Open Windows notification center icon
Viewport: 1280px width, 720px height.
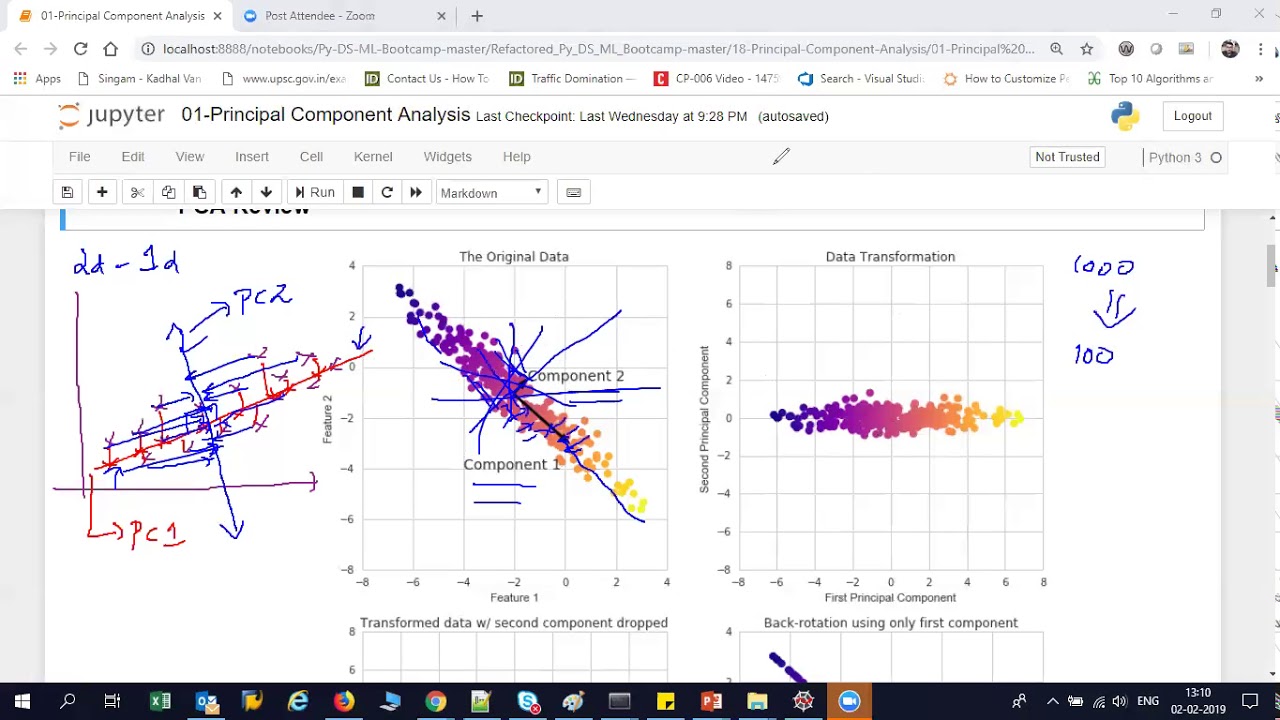[x=1250, y=702]
